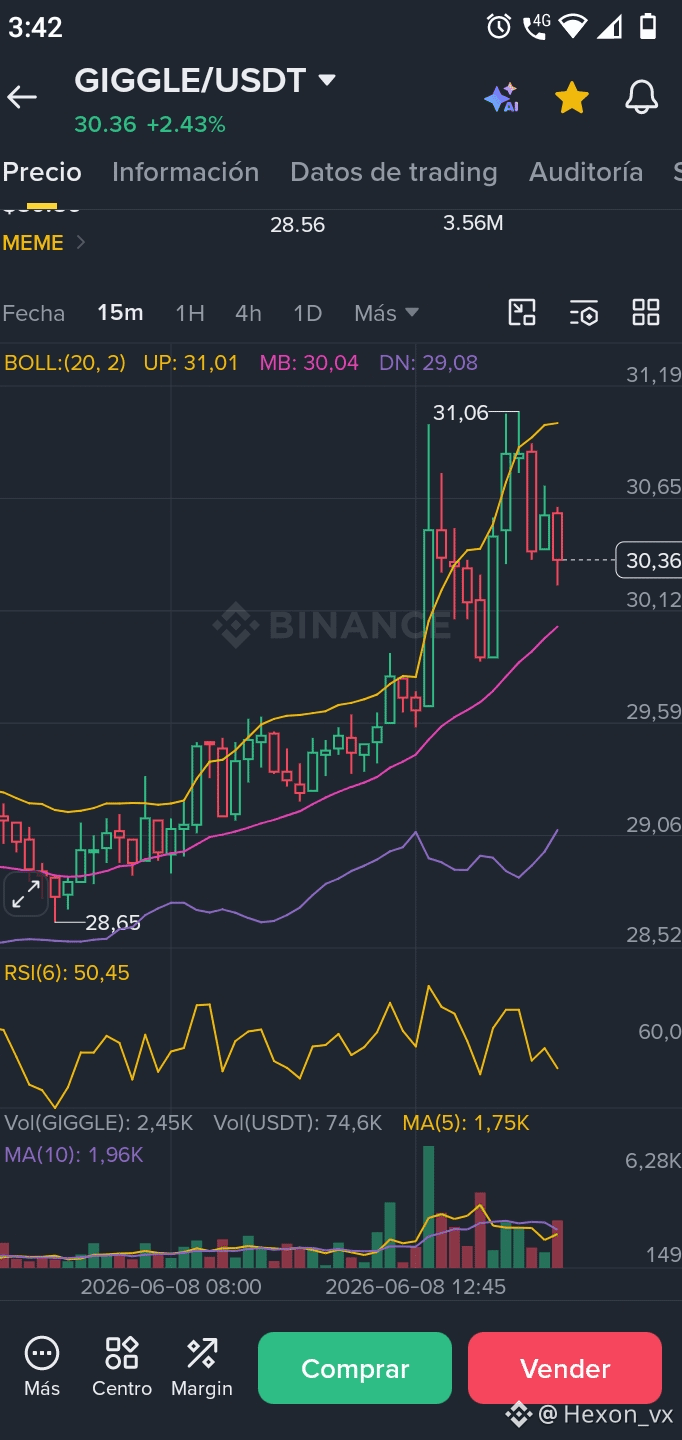Click the 30.36 +2.43% price text
Image resolution: width=682 pixels, height=1440 pixels.
pyautogui.click(x=150, y=125)
